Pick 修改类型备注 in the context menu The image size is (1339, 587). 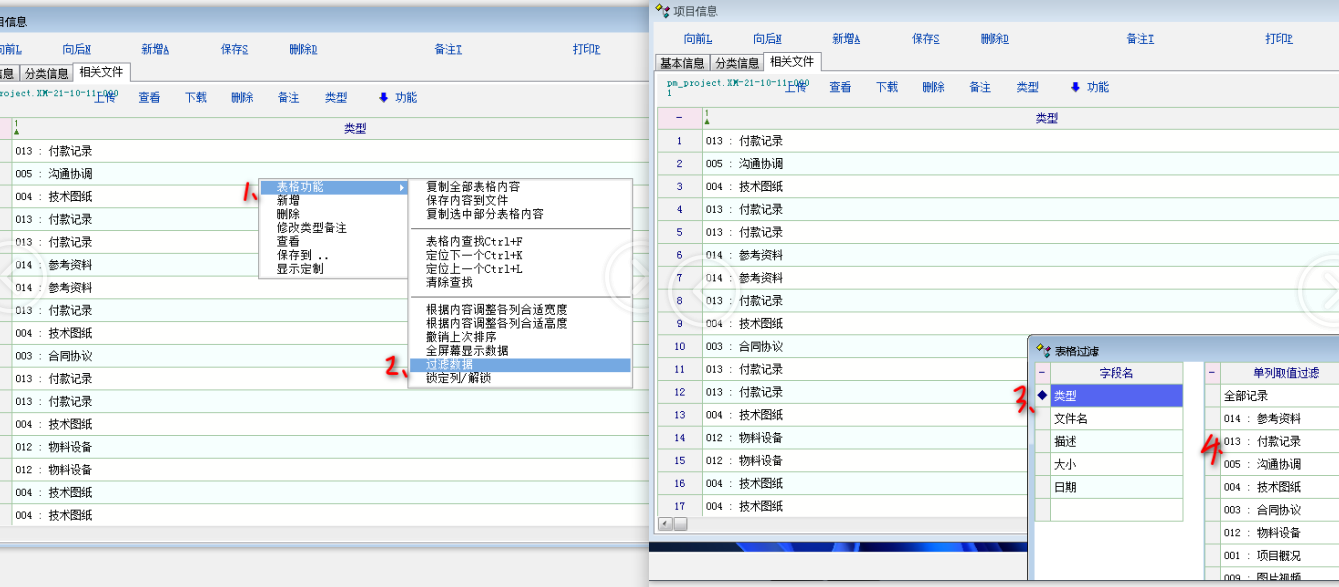(x=311, y=228)
